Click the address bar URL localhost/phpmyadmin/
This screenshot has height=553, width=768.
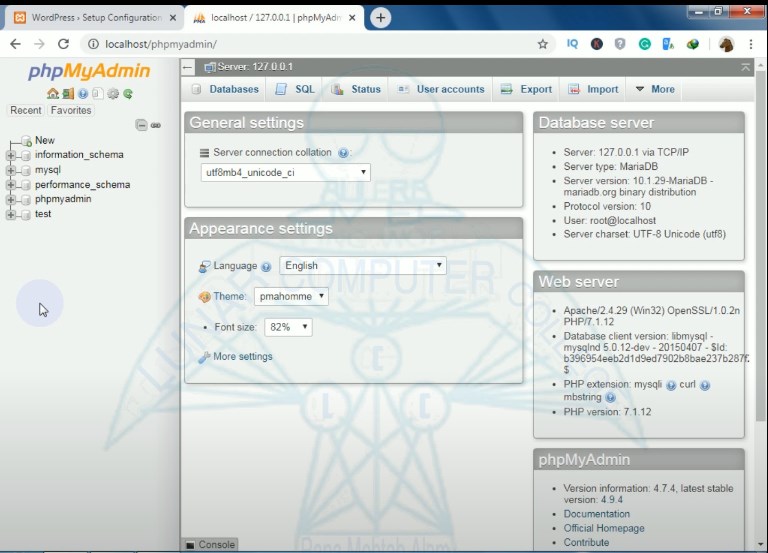(161, 44)
